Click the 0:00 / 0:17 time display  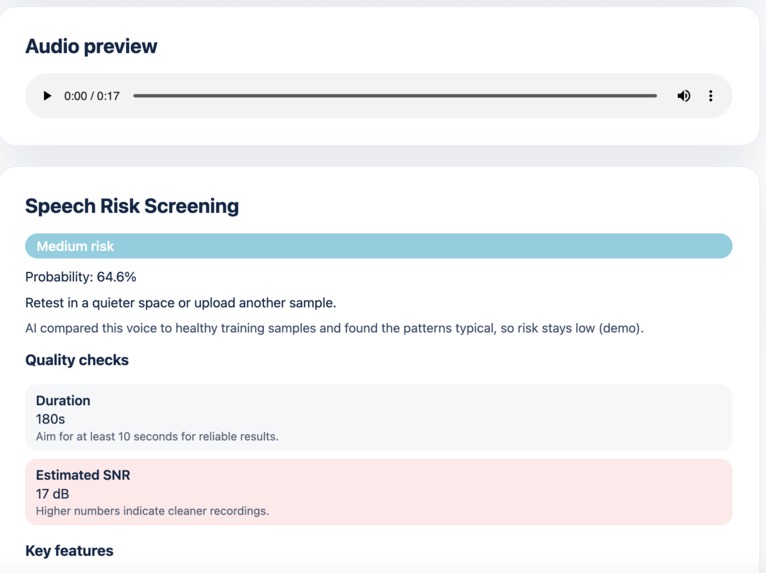[92, 96]
